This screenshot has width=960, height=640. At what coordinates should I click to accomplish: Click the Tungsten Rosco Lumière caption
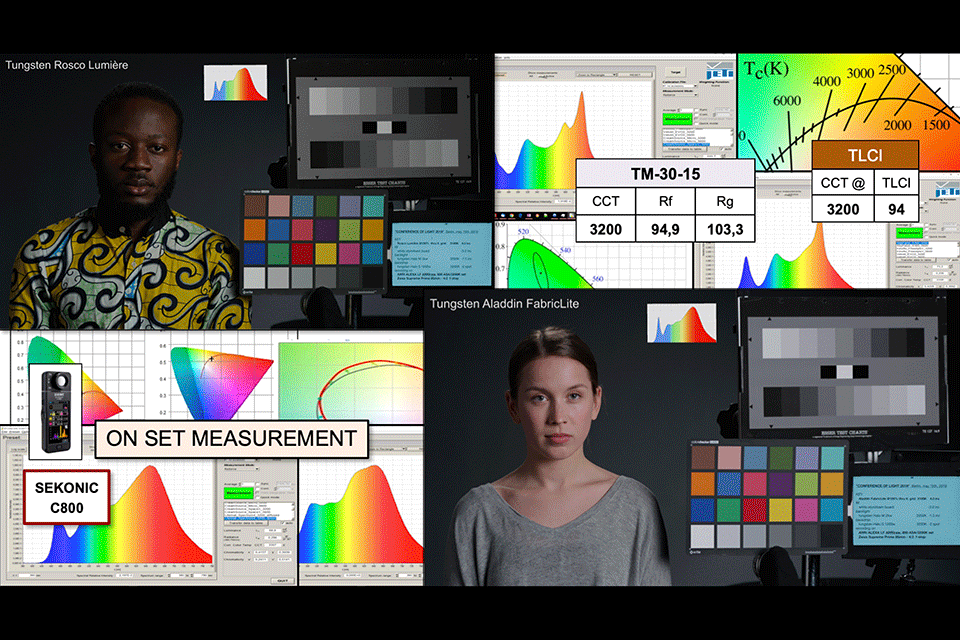pos(67,65)
